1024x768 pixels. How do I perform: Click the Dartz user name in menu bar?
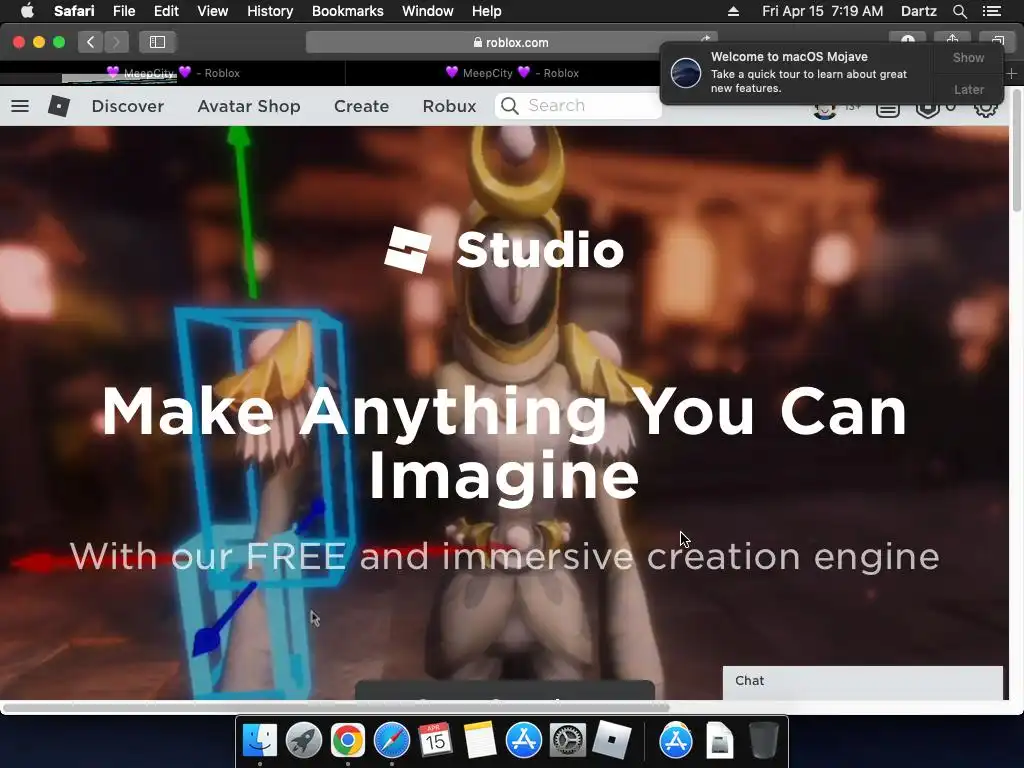[918, 11]
